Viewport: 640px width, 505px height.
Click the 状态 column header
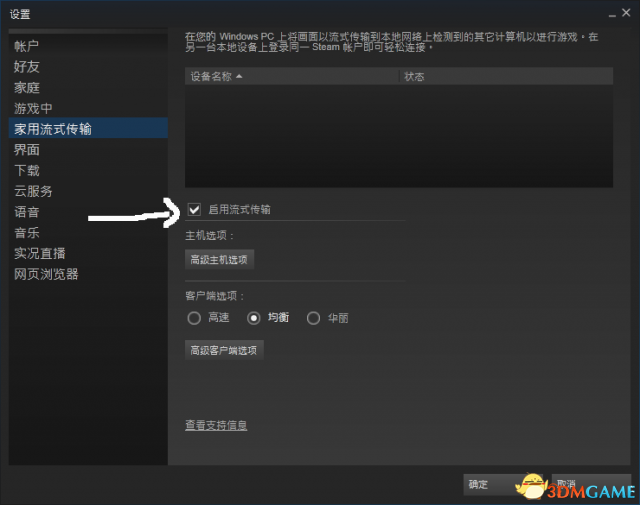pyautogui.click(x=415, y=76)
